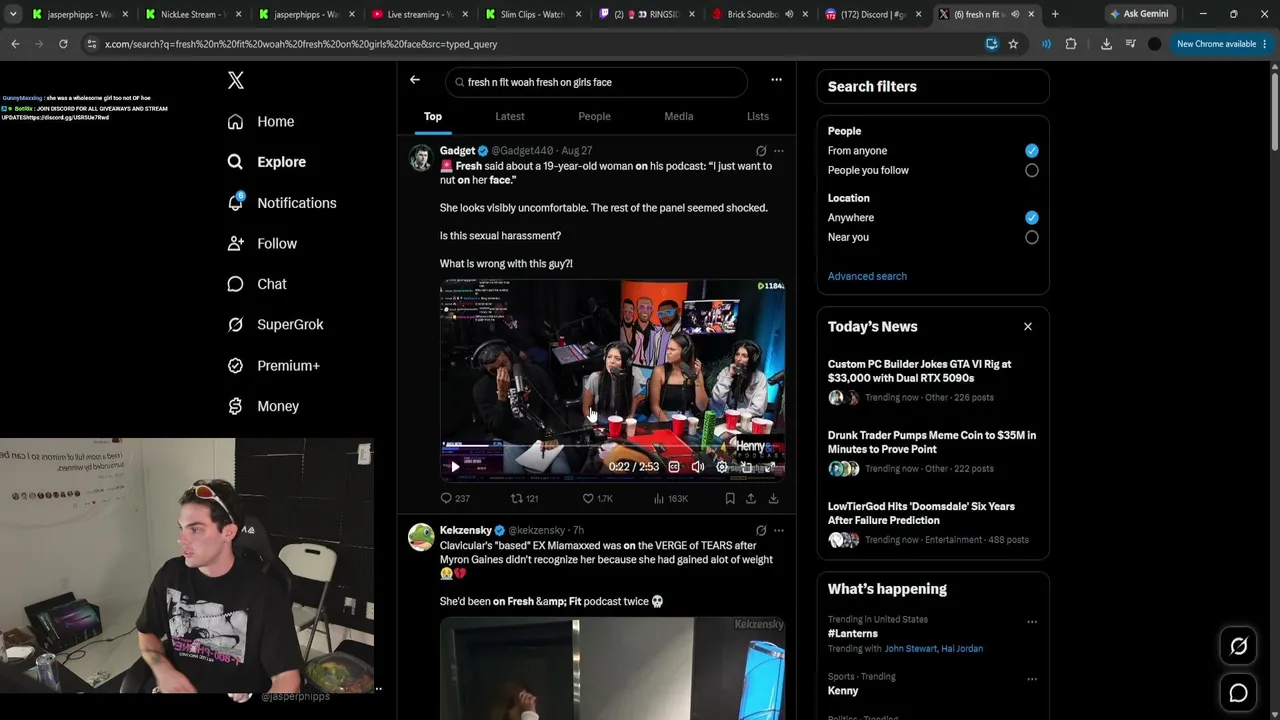Open Gadget's profile avatar
This screenshot has width=1280, height=720.
click(x=421, y=159)
